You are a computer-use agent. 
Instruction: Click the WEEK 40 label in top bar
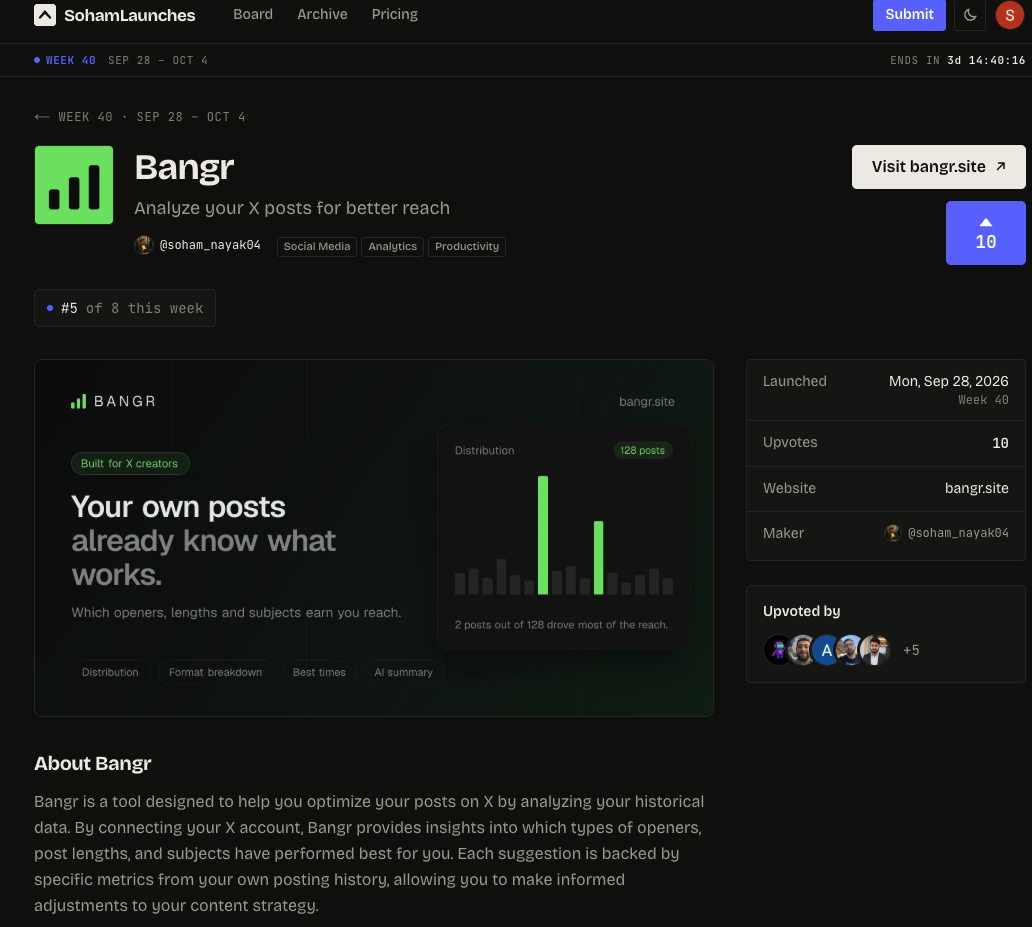click(70, 61)
